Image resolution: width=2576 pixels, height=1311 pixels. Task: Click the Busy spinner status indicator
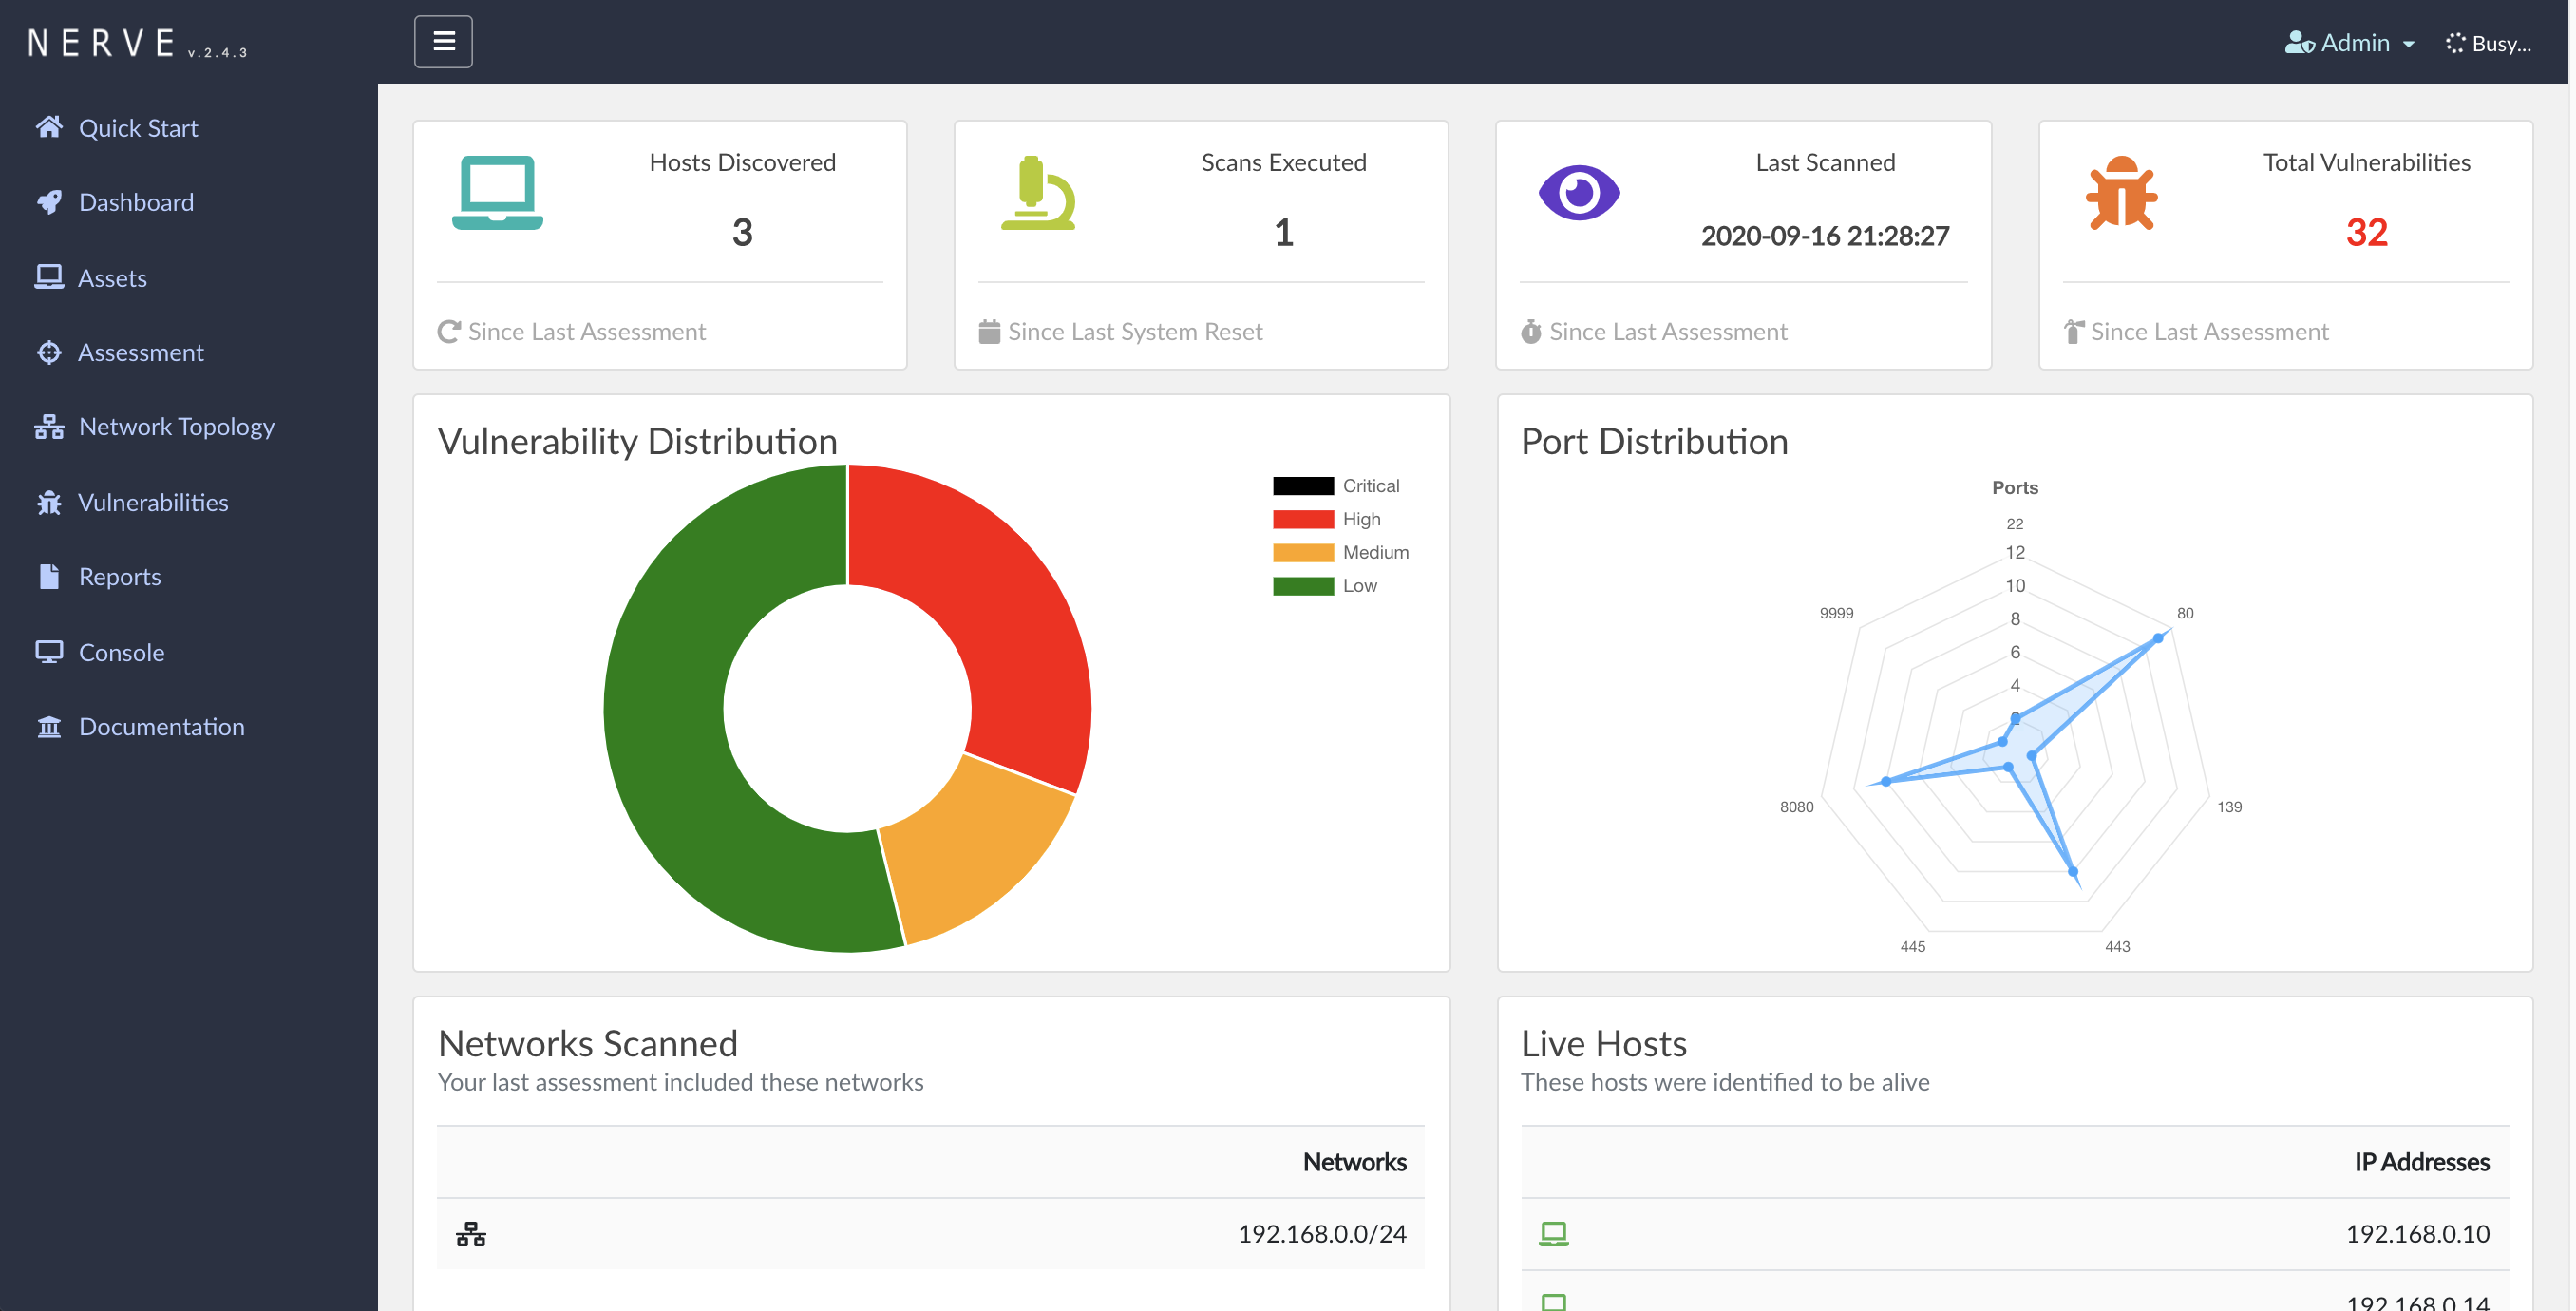pos(2488,43)
